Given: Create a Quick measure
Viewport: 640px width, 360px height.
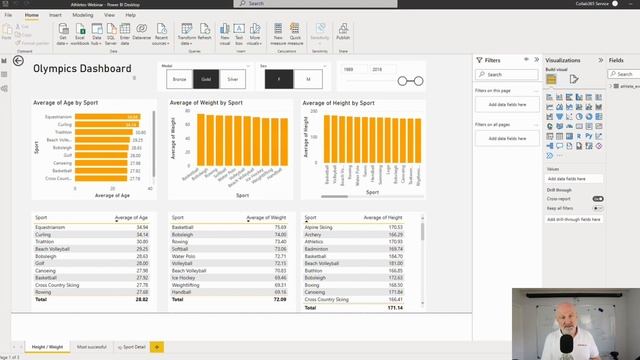Looking at the screenshot, I should click(295, 34).
